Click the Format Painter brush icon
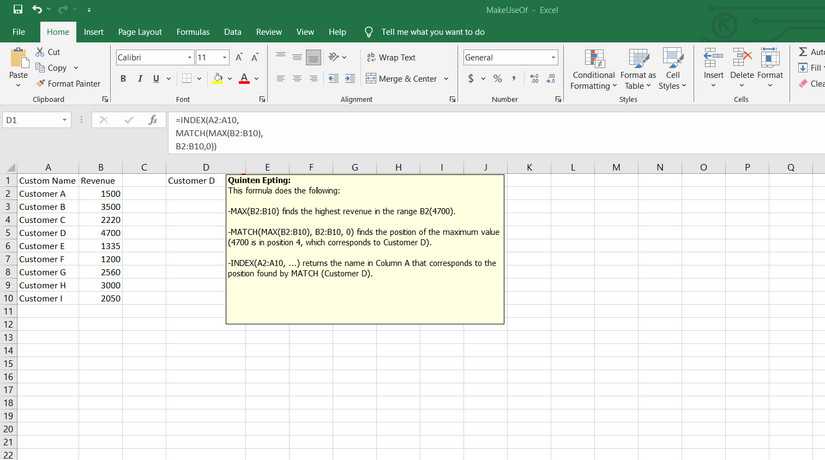The width and height of the screenshot is (825, 460). point(40,84)
